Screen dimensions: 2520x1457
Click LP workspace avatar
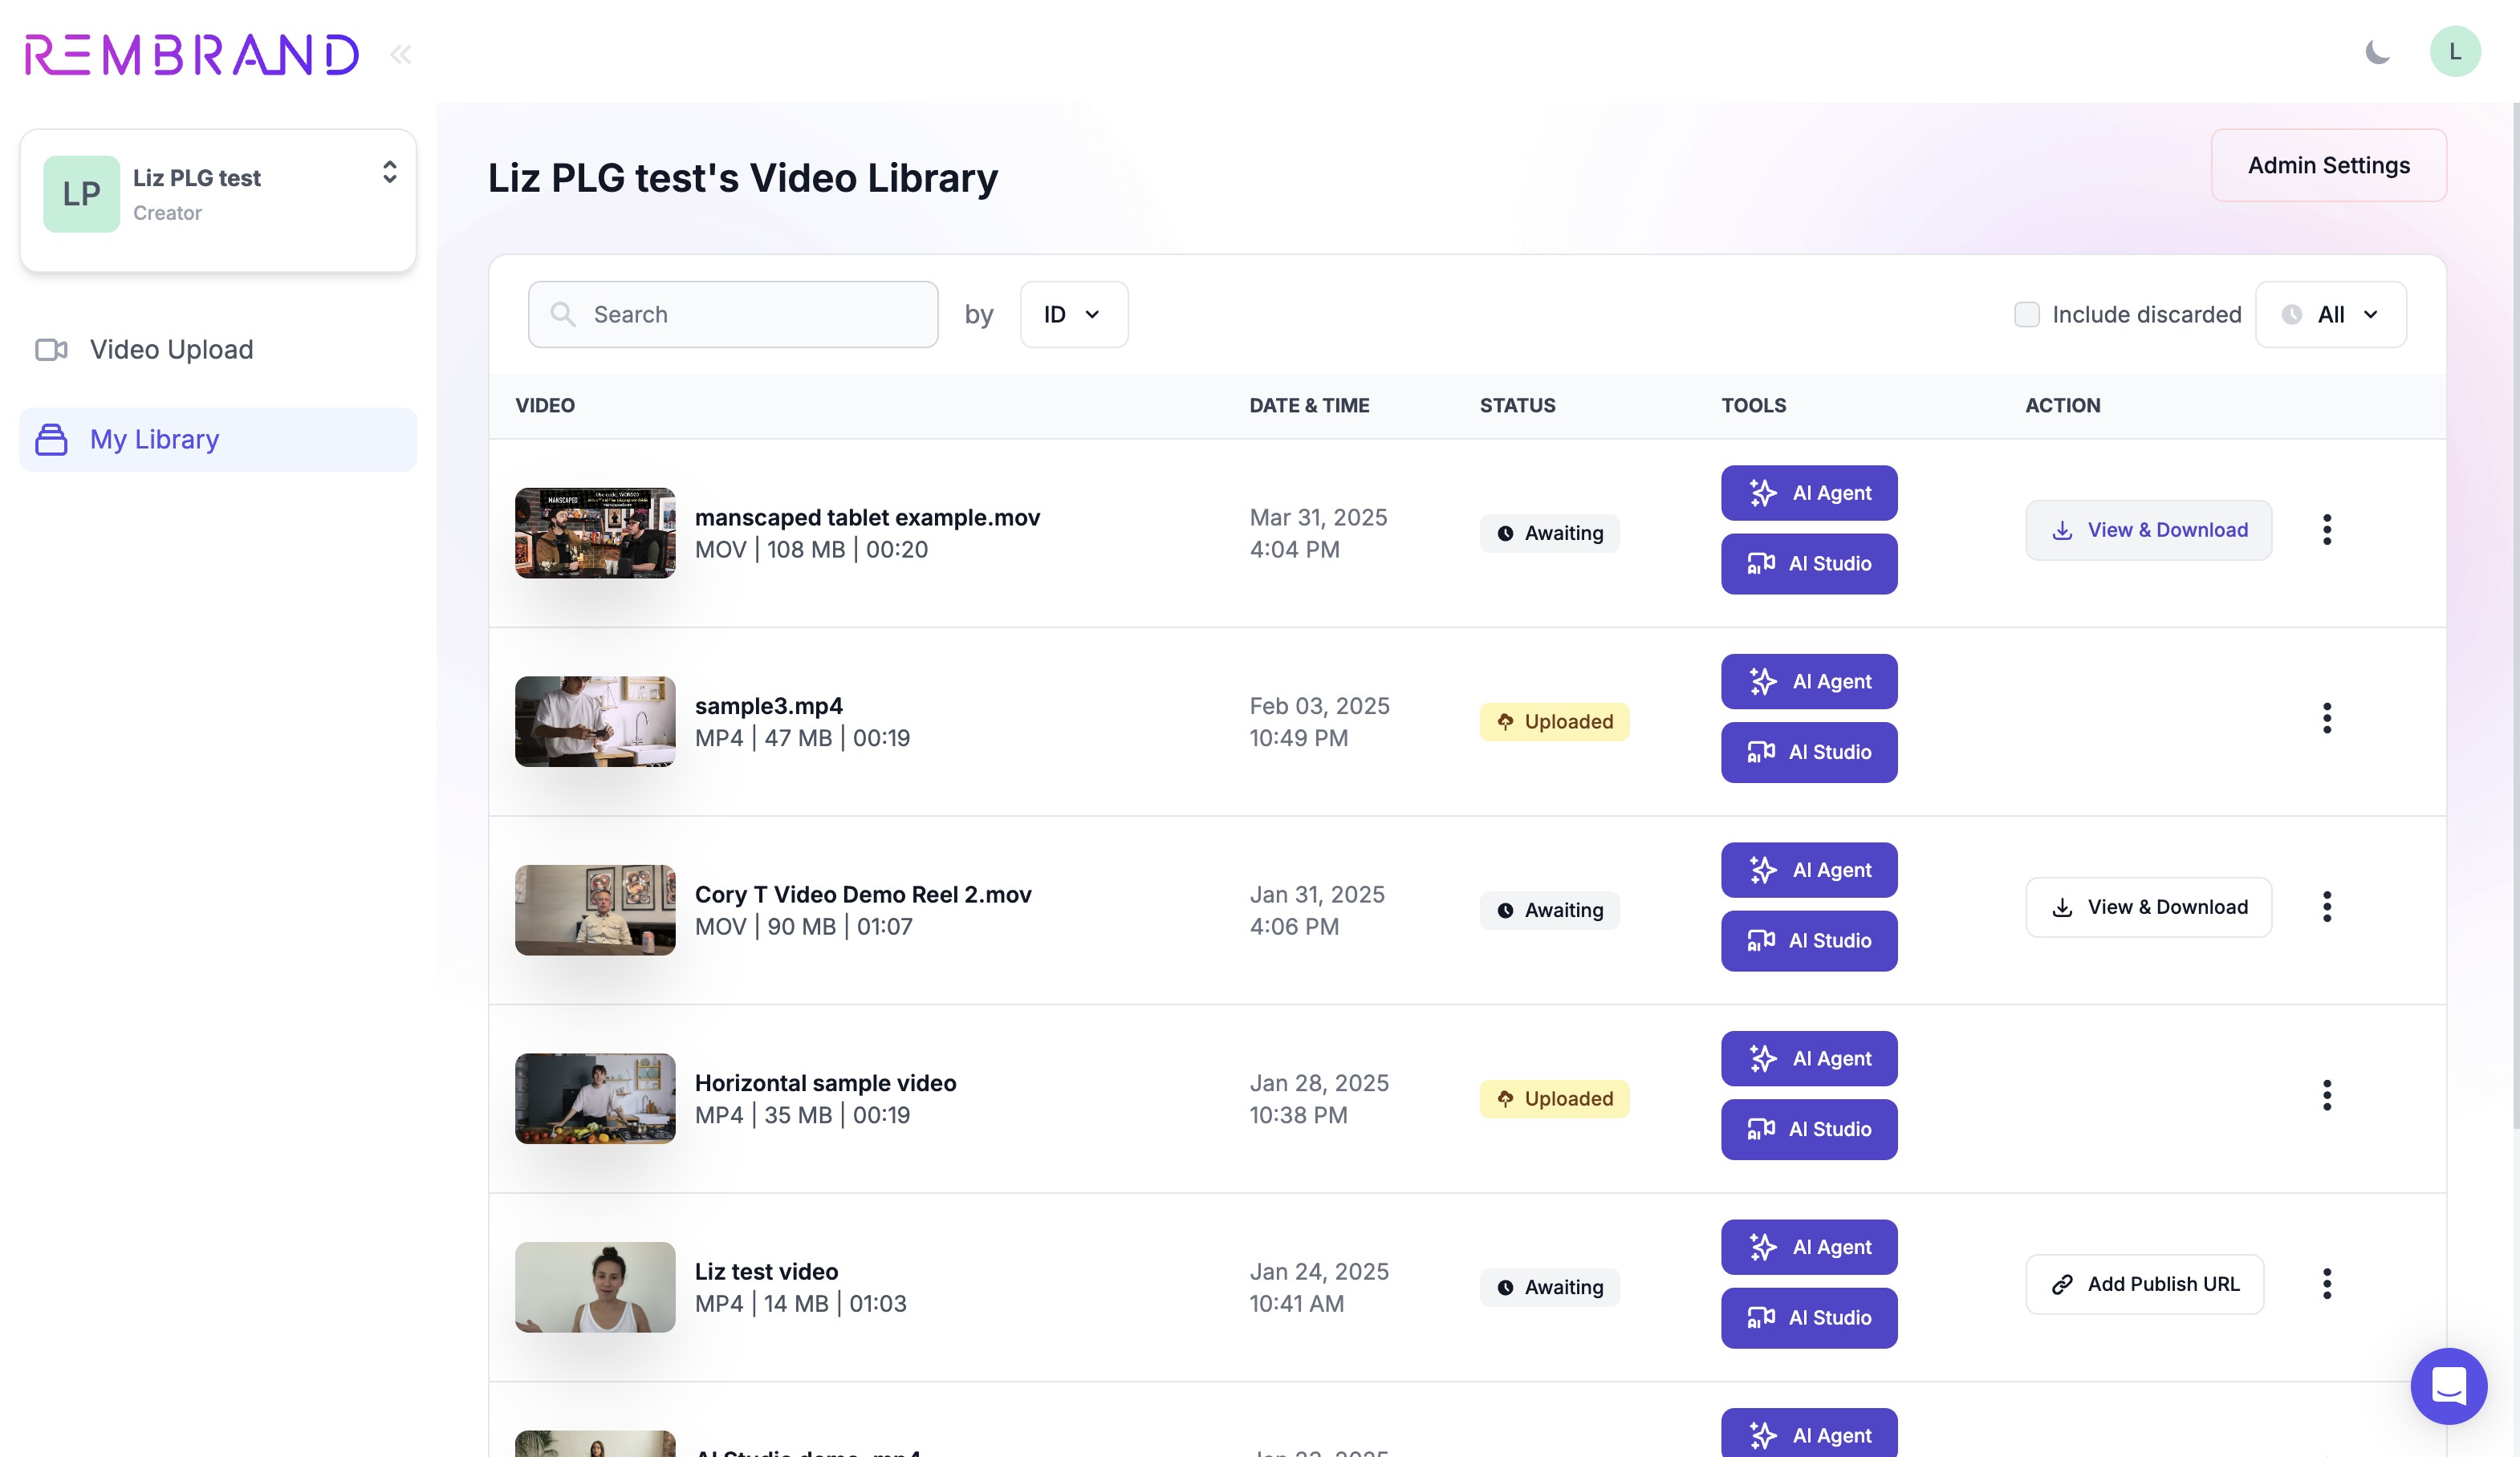[x=81, y=194]
